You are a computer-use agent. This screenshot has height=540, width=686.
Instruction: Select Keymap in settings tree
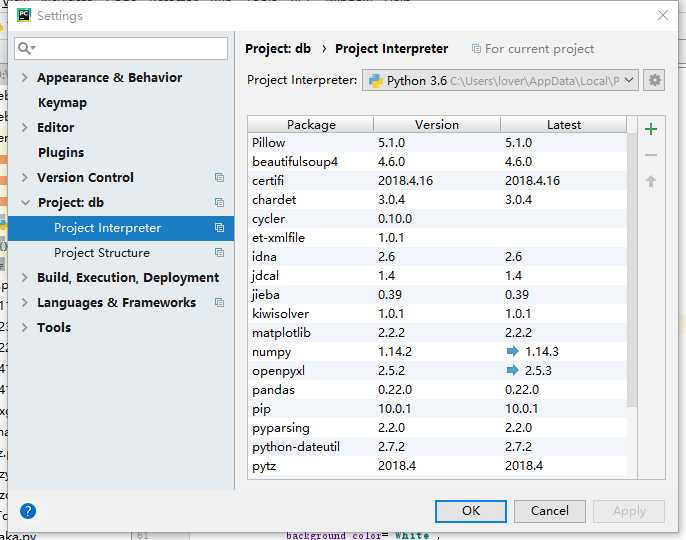[x=62, y=102]
